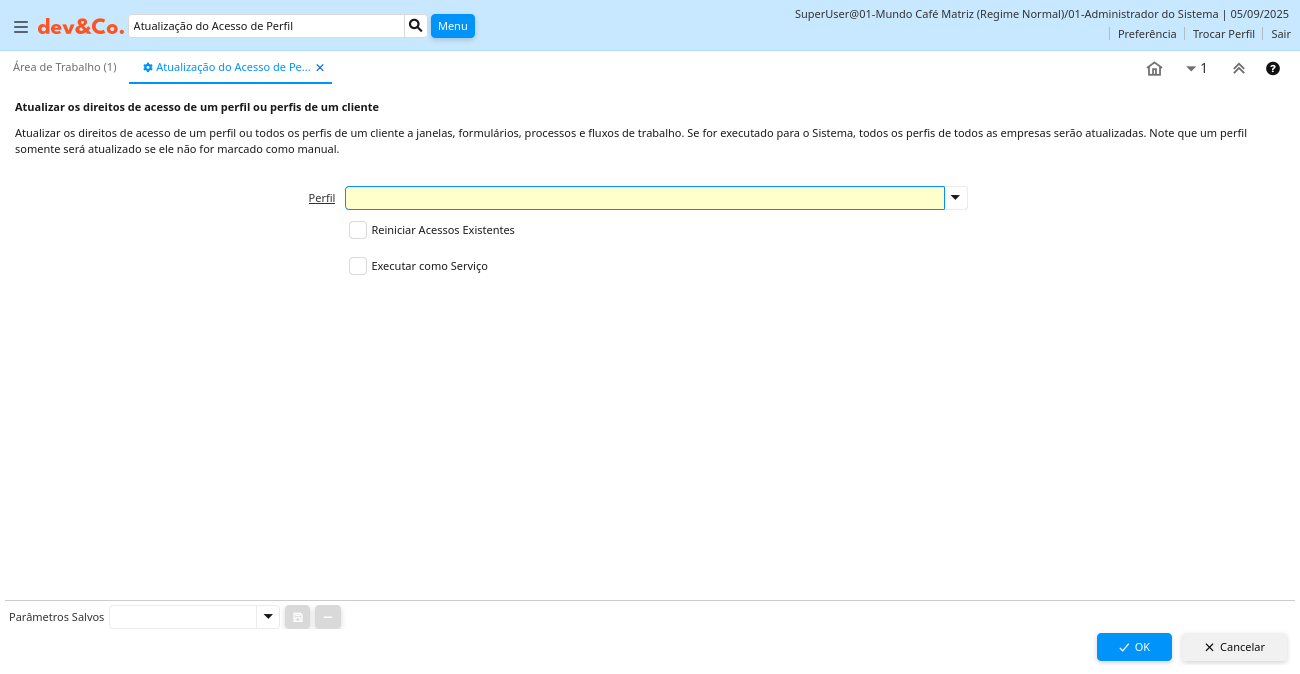Expand the open windows counter dropdown
This screenshot has width=1300, height=674.
1196,69
